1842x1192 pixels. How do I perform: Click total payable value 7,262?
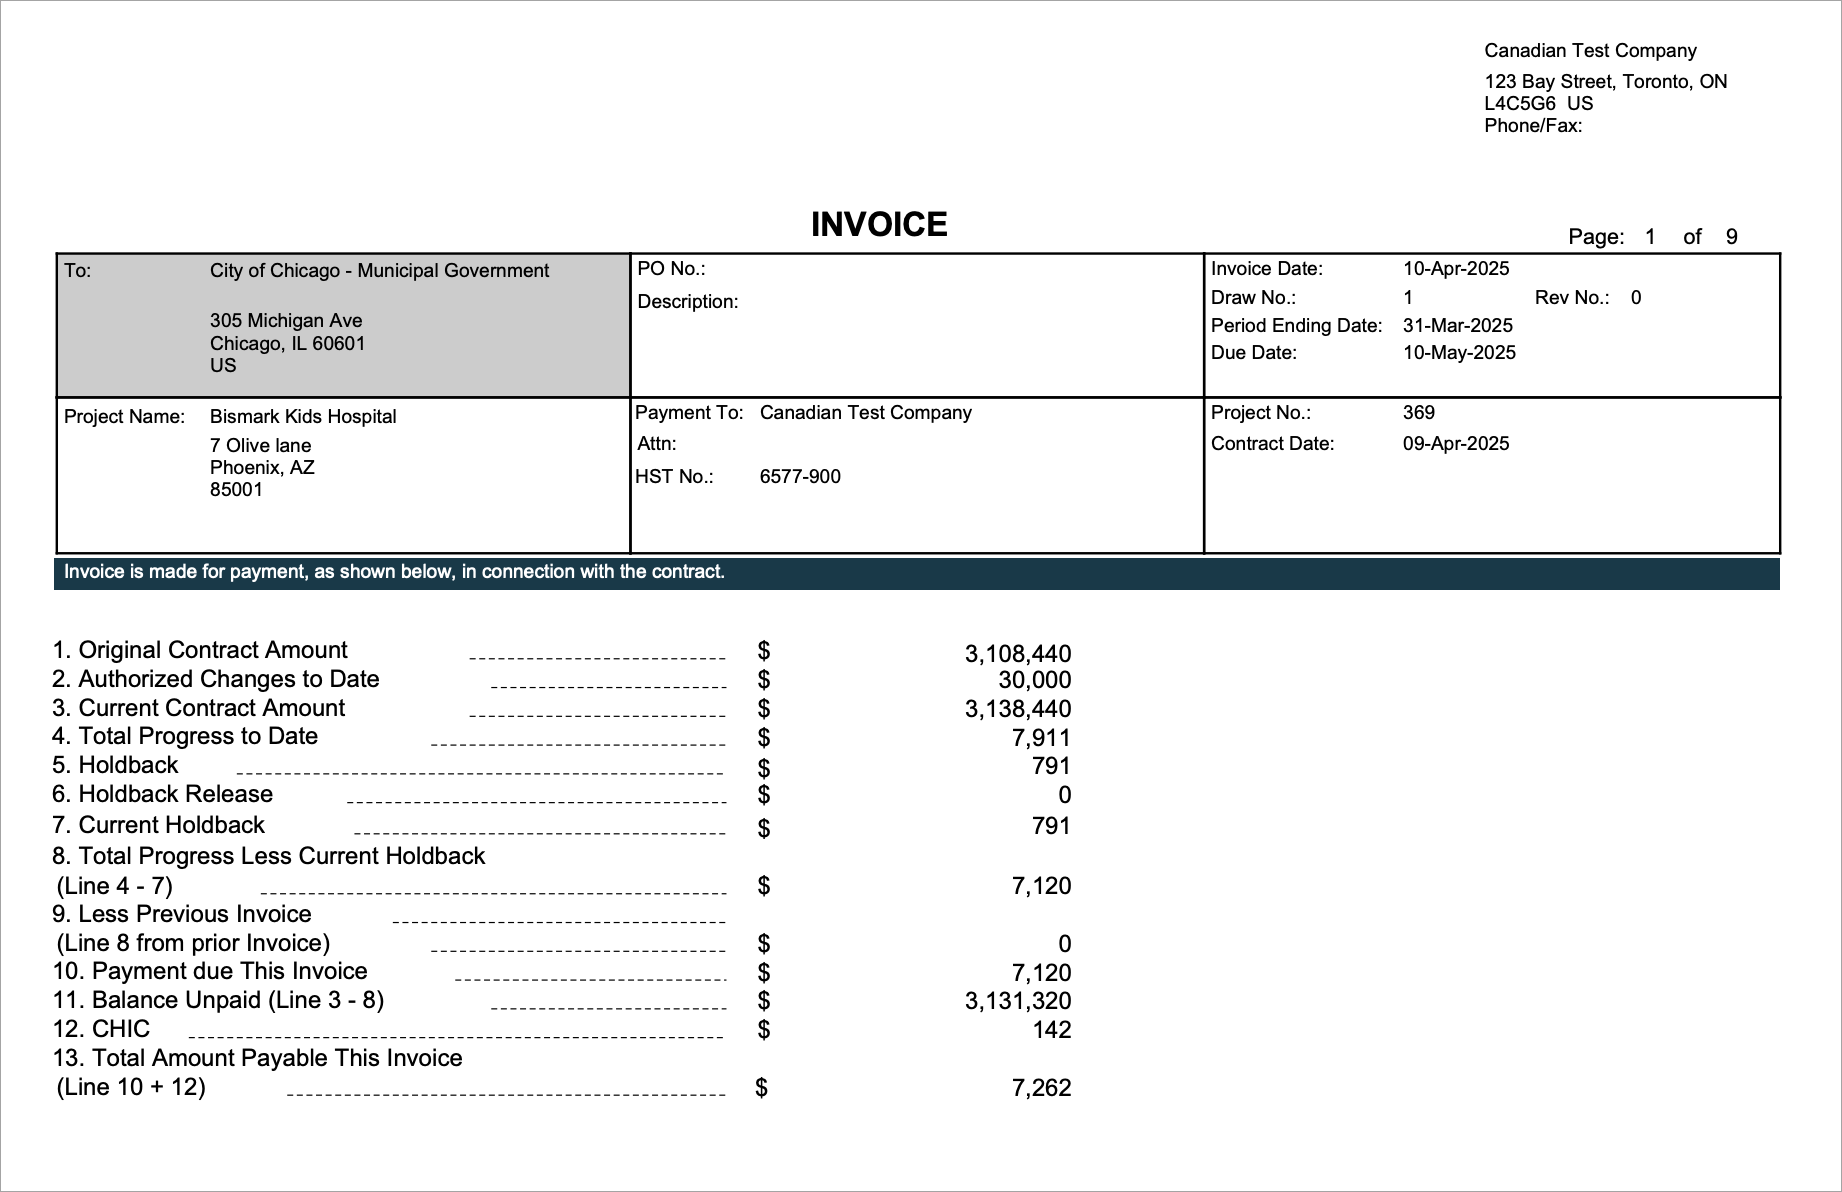[1042, 1089]
